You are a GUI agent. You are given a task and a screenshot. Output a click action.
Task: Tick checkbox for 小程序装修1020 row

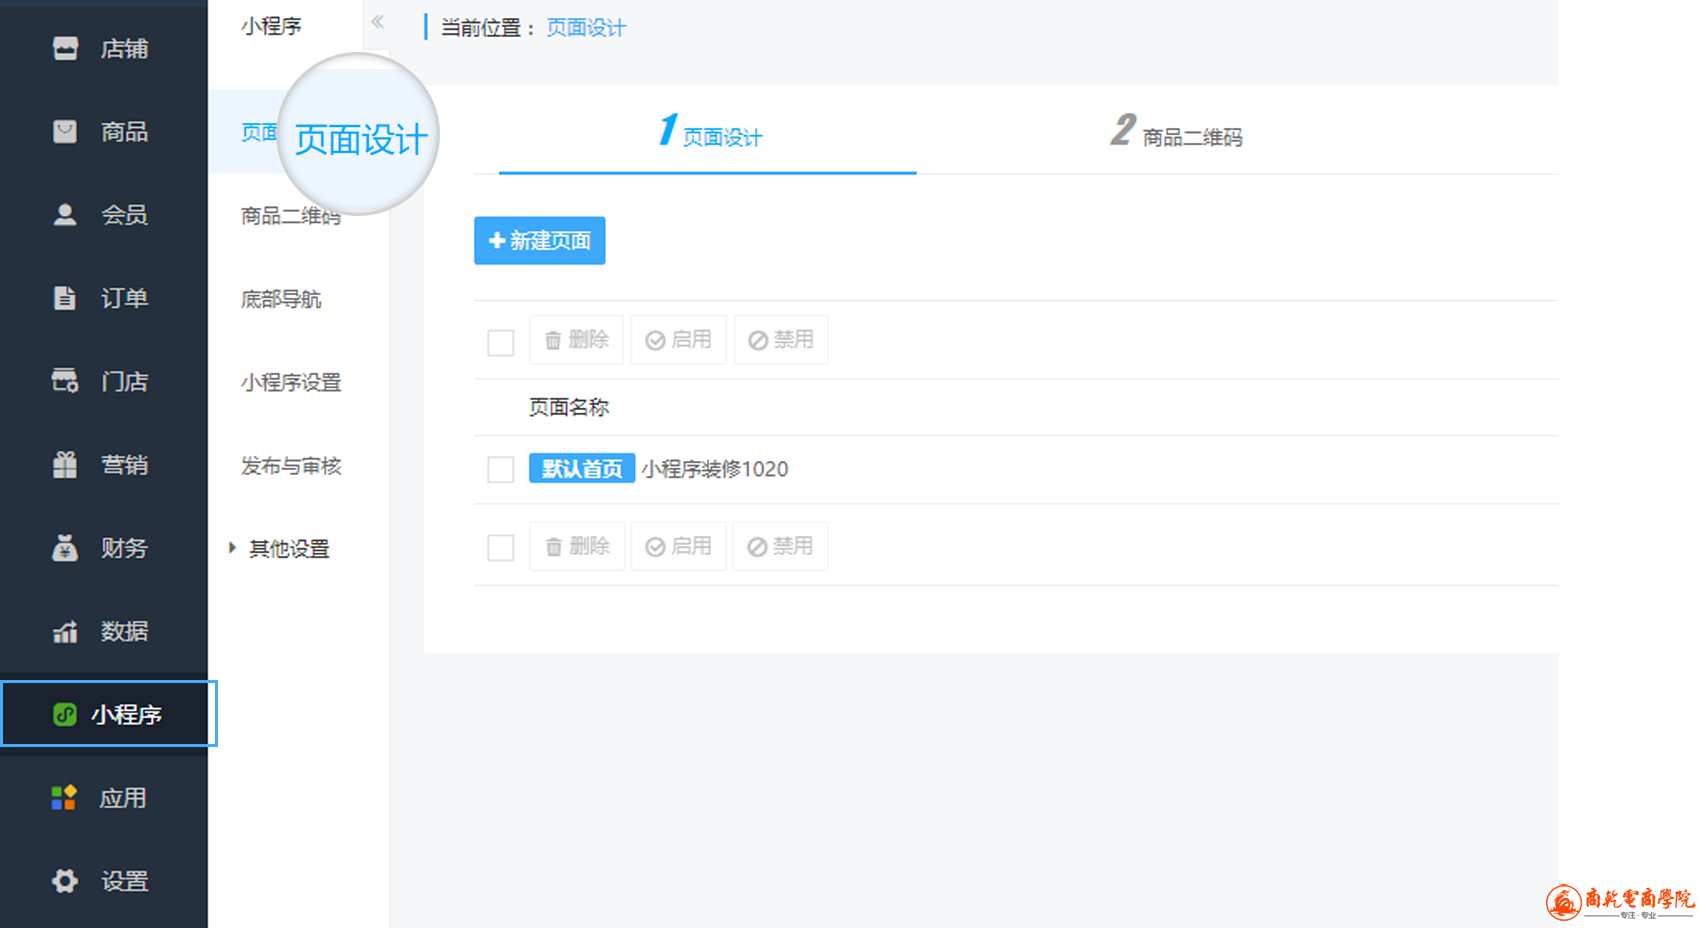point(500,469)
